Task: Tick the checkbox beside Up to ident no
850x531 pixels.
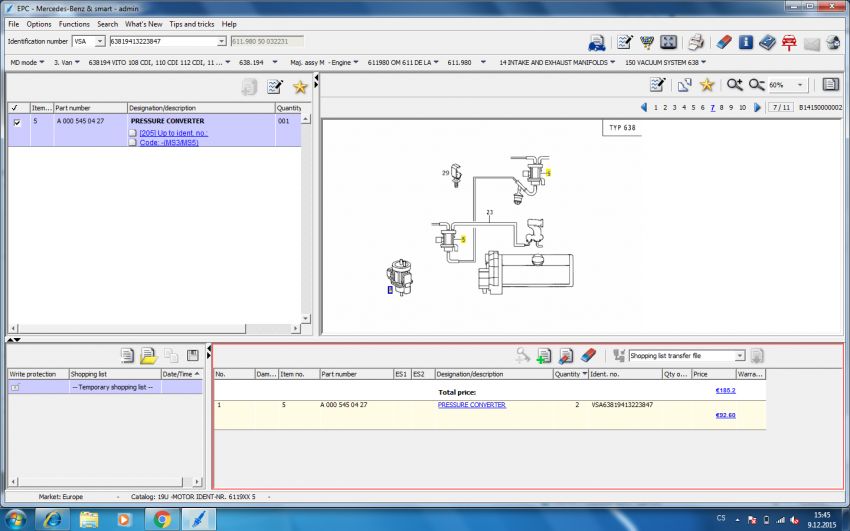Action: click(133, 133)
